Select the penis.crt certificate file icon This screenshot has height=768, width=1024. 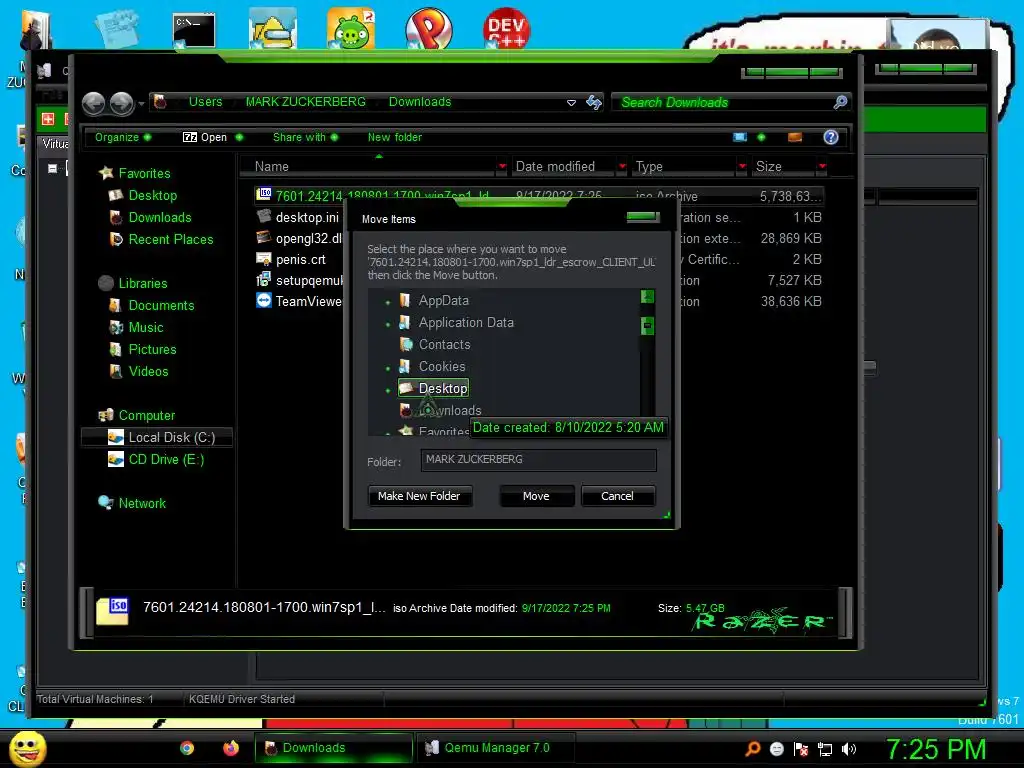264,259
